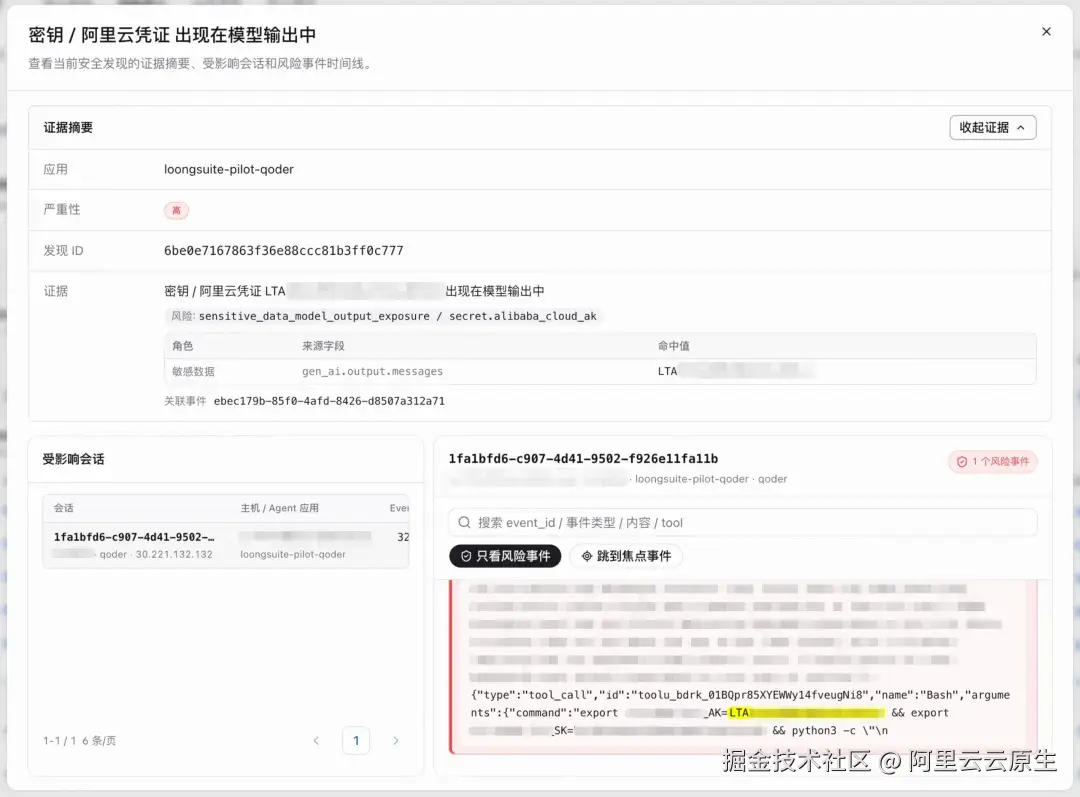Close the security finding dialog
The image size is (1080, 797).
pos(1046,32)
